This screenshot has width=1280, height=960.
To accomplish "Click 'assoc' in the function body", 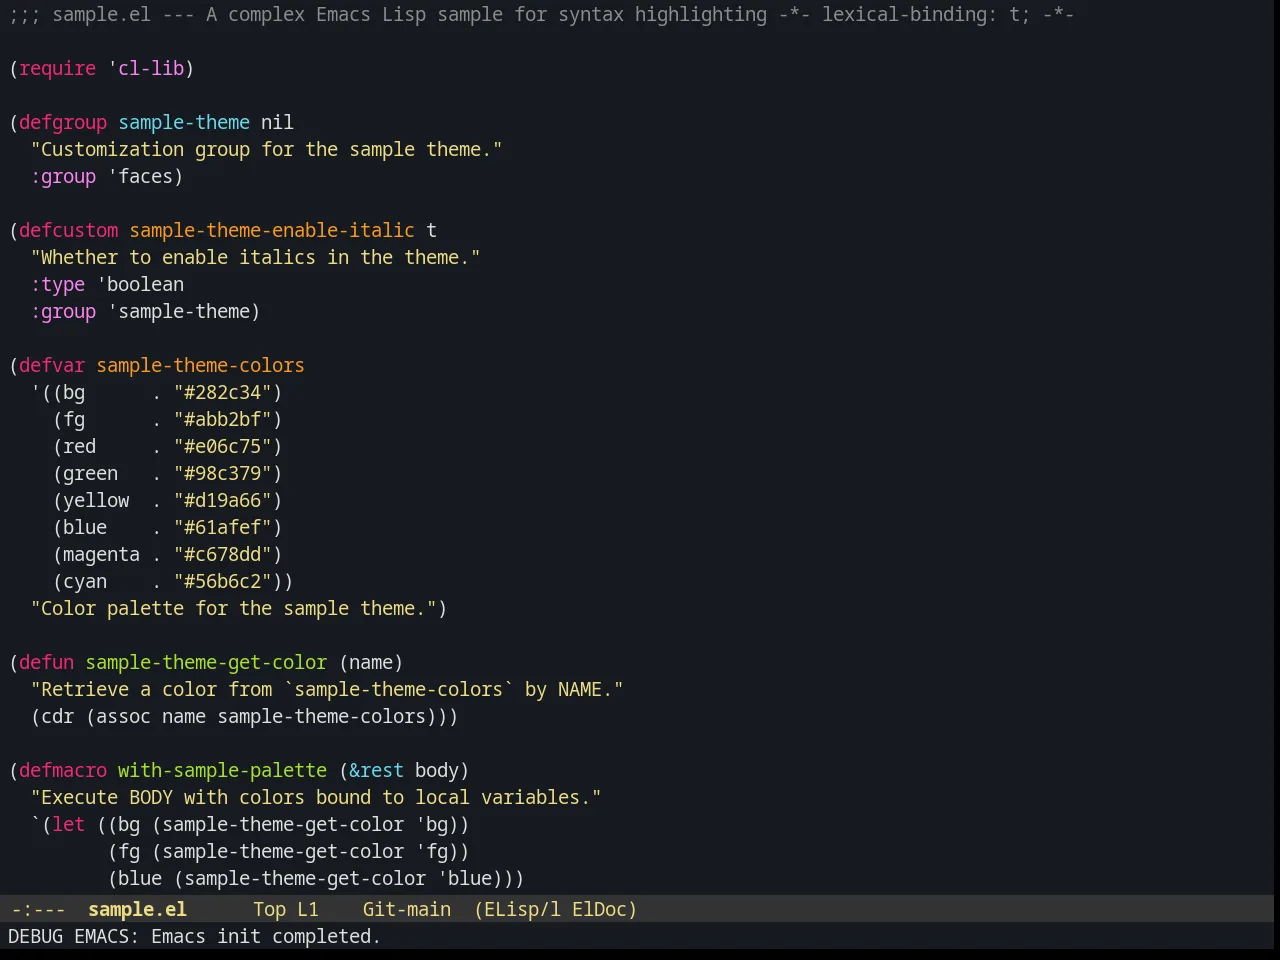I will (x=123, y=716).
